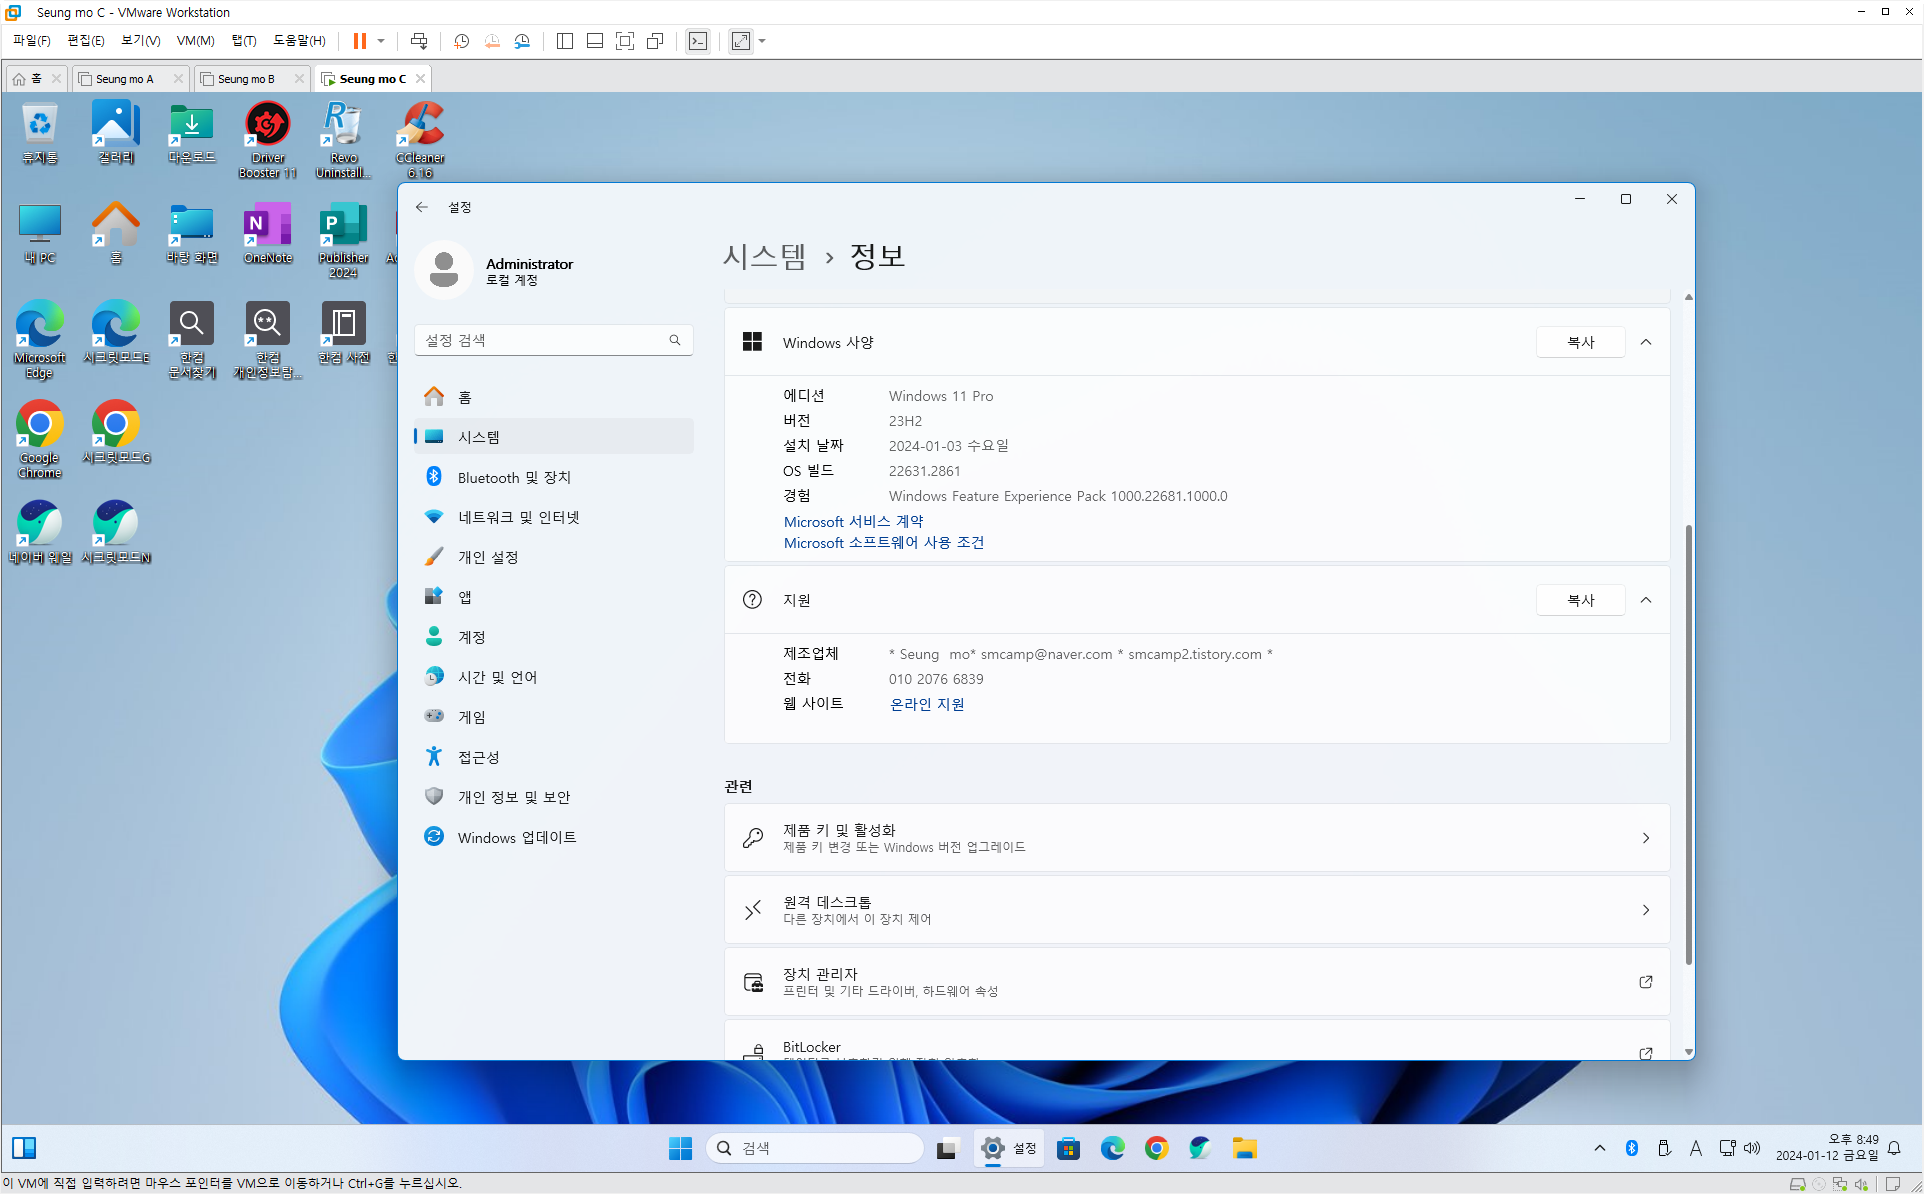Open Windows 업데이트 in sidebar
Screen dimensions: 1924x1194
coord(516,837)
